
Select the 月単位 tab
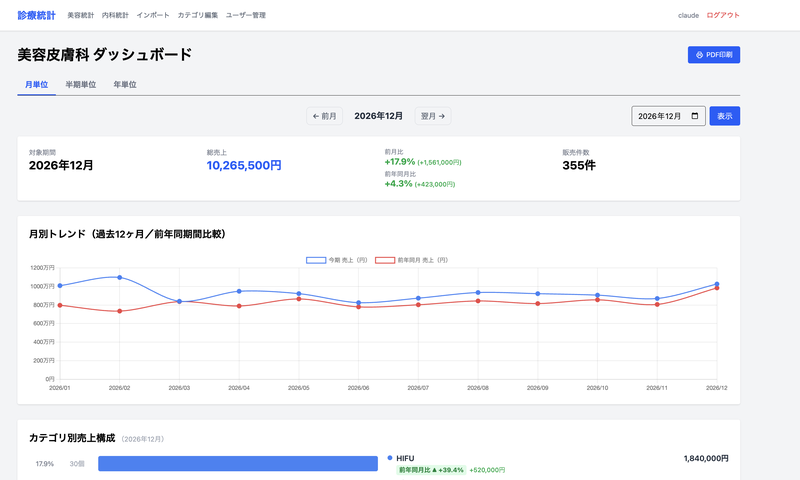[x=36, y=85]
